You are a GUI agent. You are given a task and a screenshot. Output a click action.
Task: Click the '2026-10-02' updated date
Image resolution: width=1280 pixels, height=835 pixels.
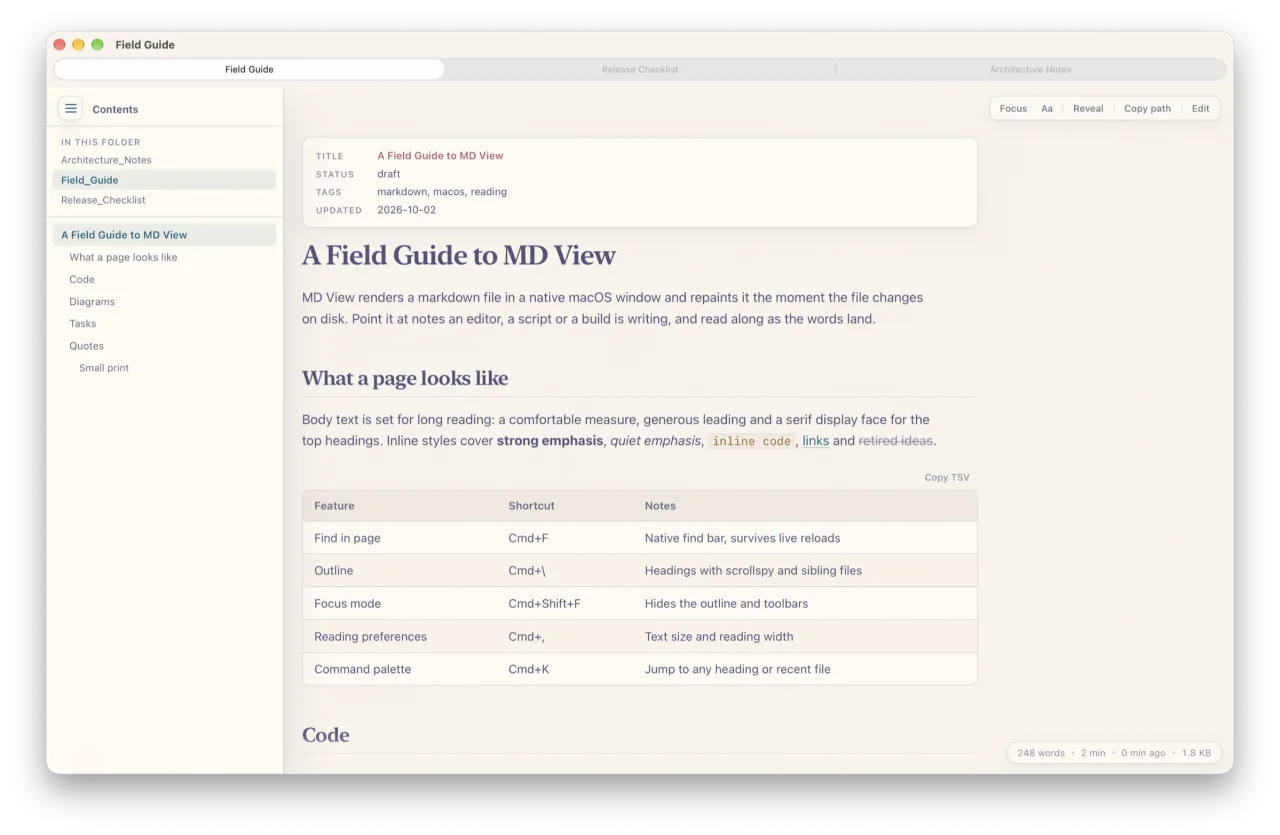(406, 210)
